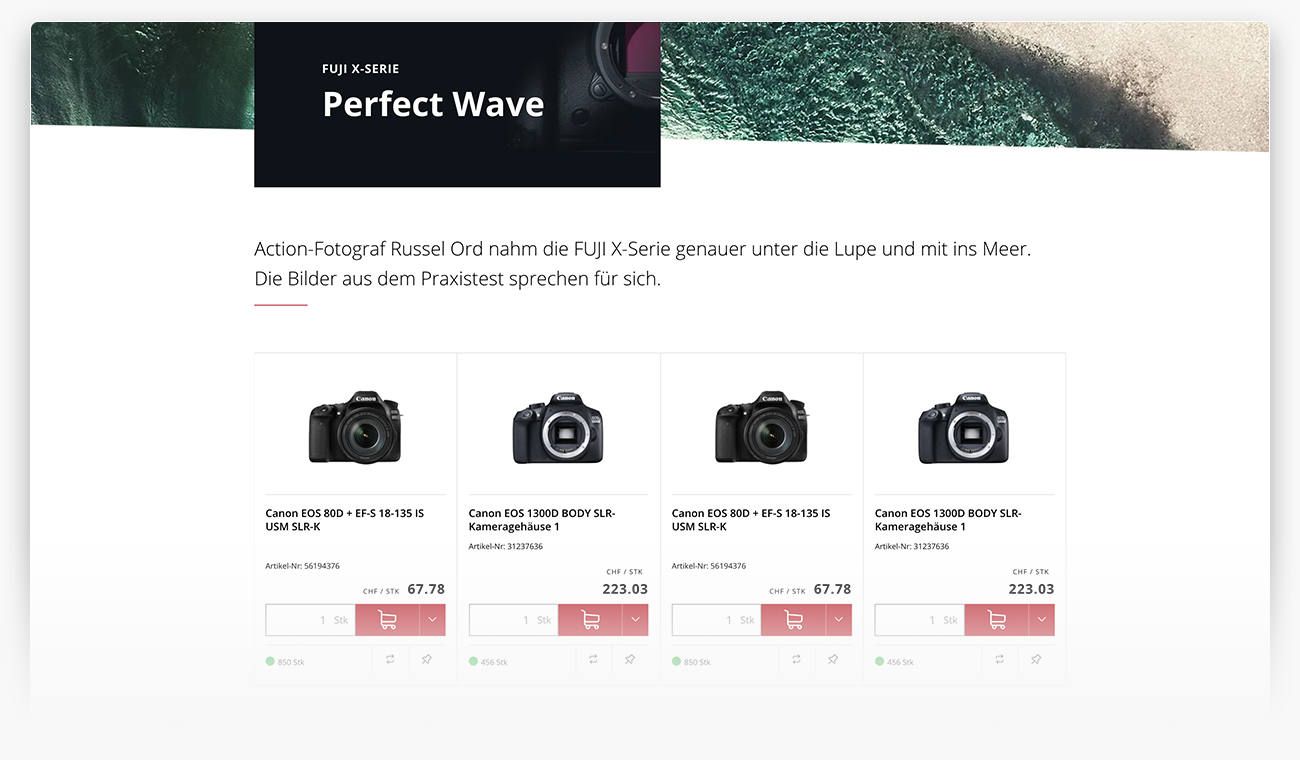The width and height of the screenshot is (1300, 760).
Task: Expand cart options dropdown on first card
Action: [x=432, y=620]
